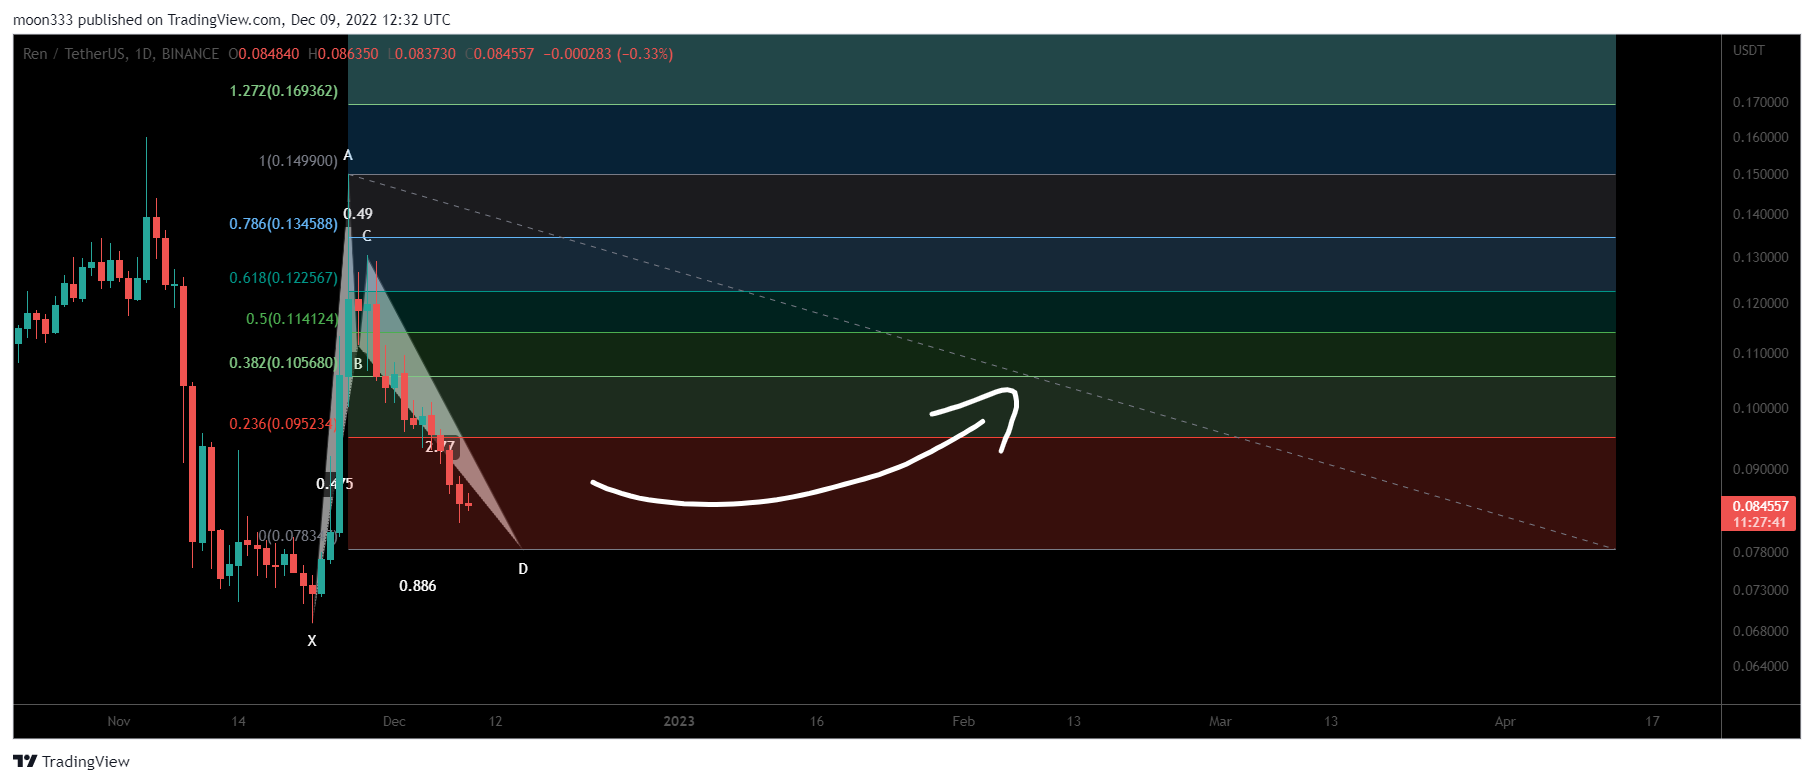Click the 0.382(0.105680) Fibonacci label
The image size is (1814, 783).
pyautogui.click(x=283, y=363)
